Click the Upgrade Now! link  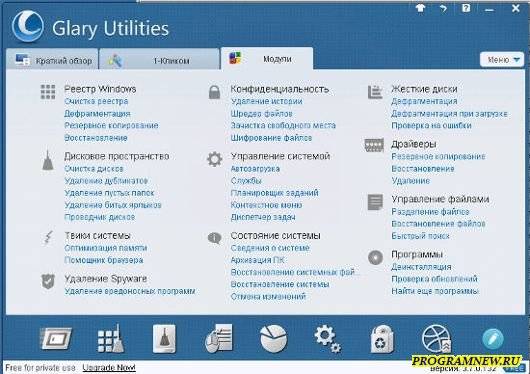(x=109, y=368)
